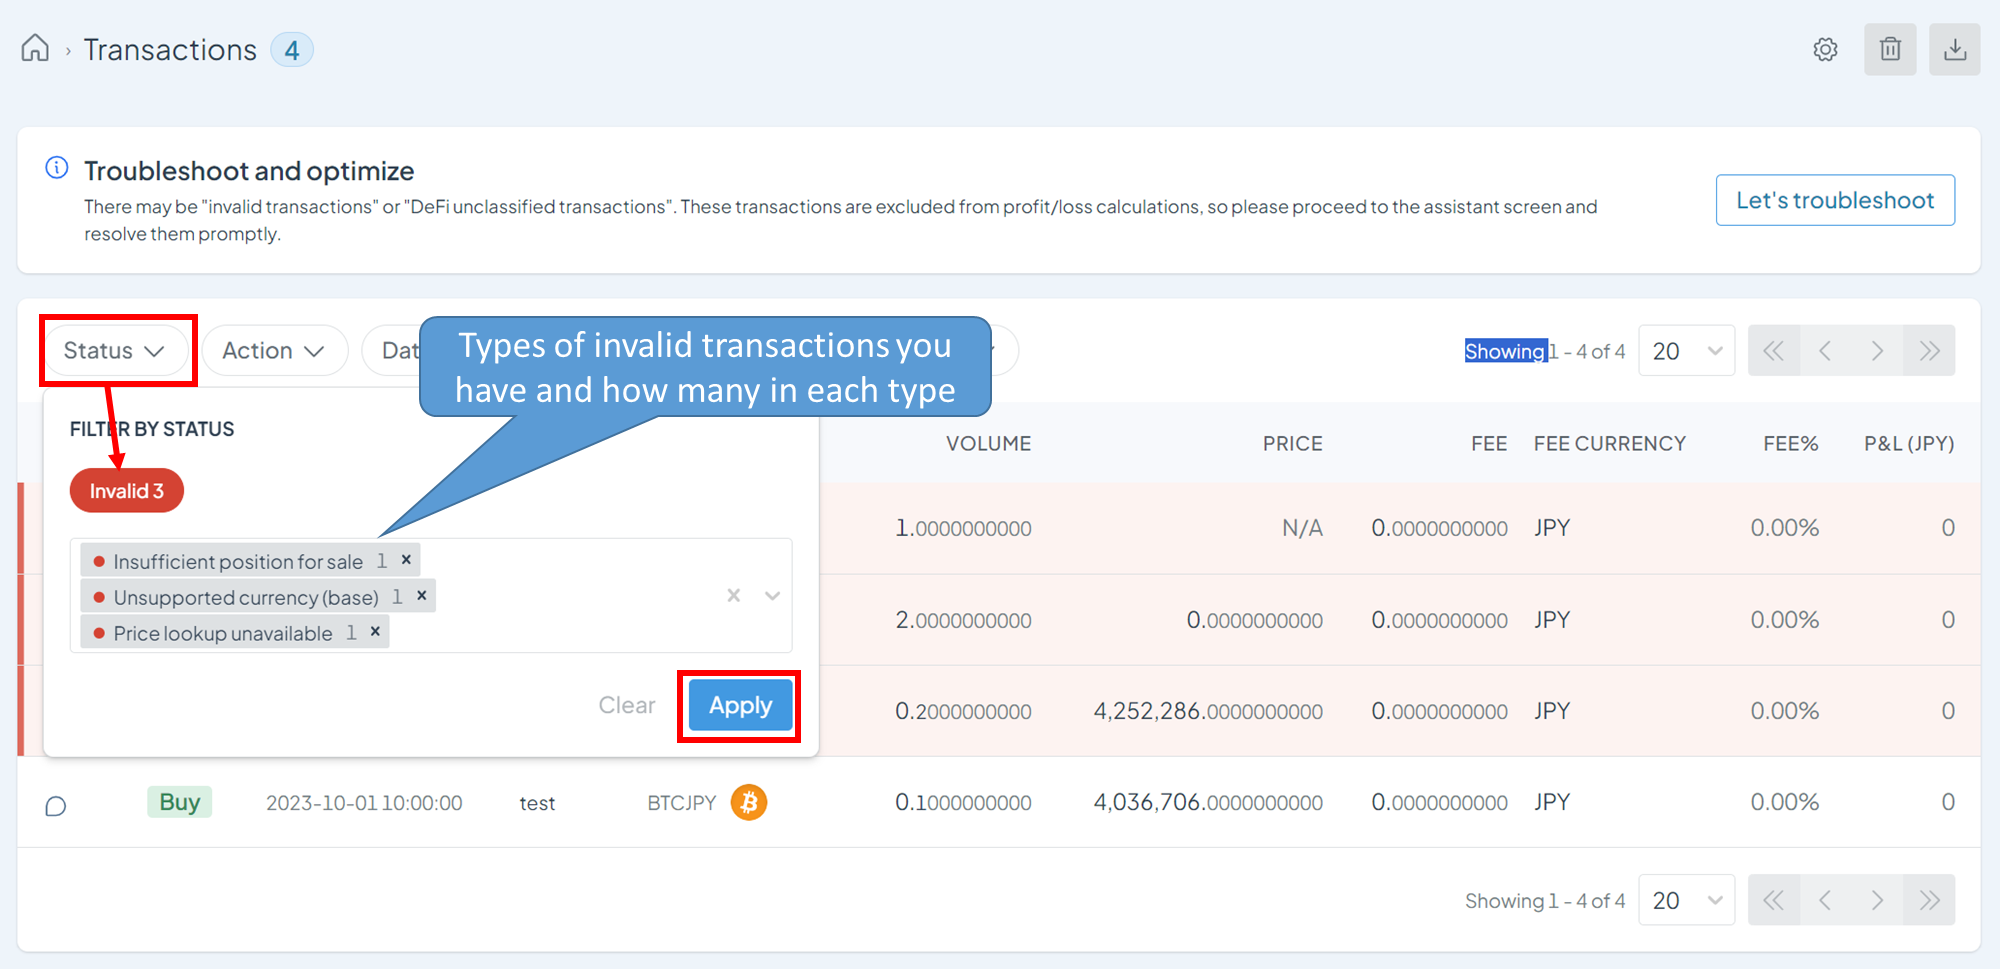Open transaction settings via gear icon
The image size is (2000, 969).
(1825, 49)
